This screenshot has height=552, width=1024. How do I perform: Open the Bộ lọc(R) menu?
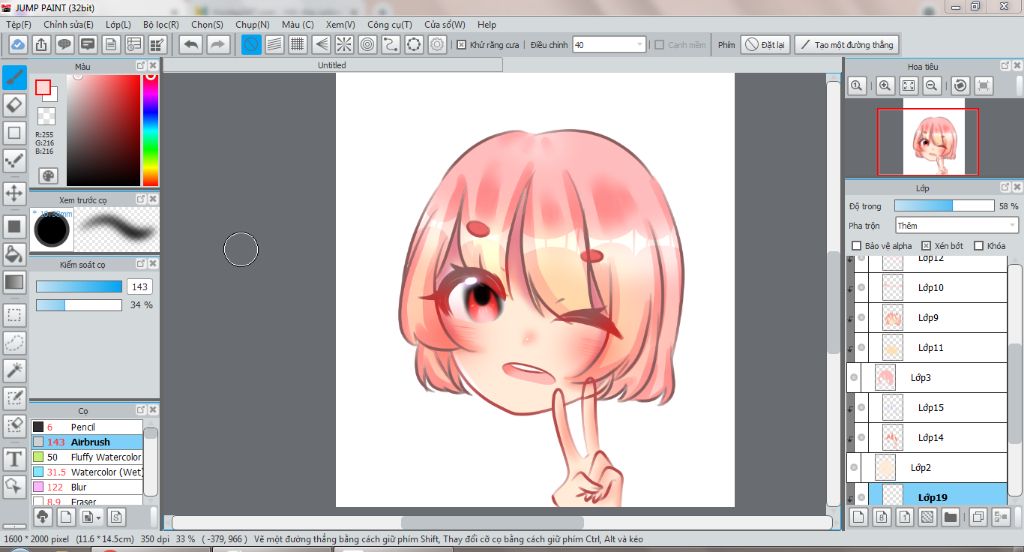[x=161, y=24]
